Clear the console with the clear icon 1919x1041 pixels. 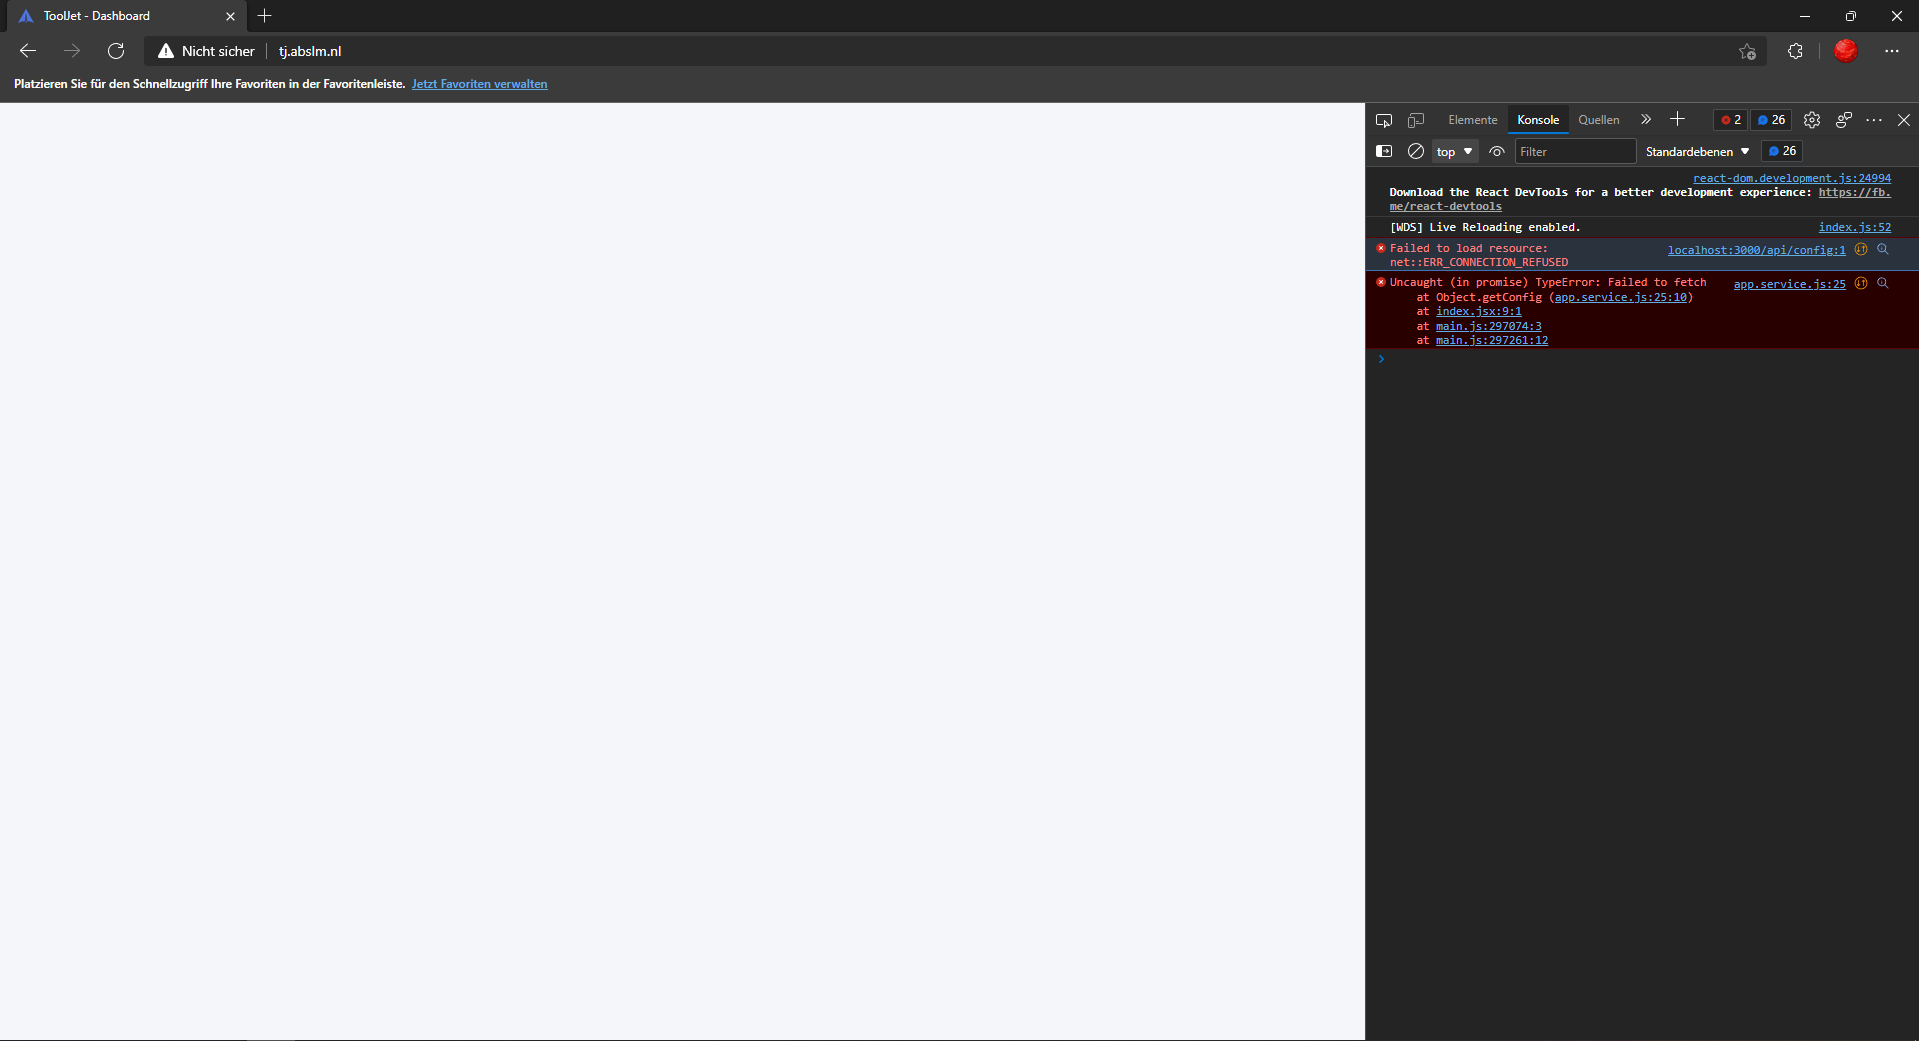pos(1415,151)
